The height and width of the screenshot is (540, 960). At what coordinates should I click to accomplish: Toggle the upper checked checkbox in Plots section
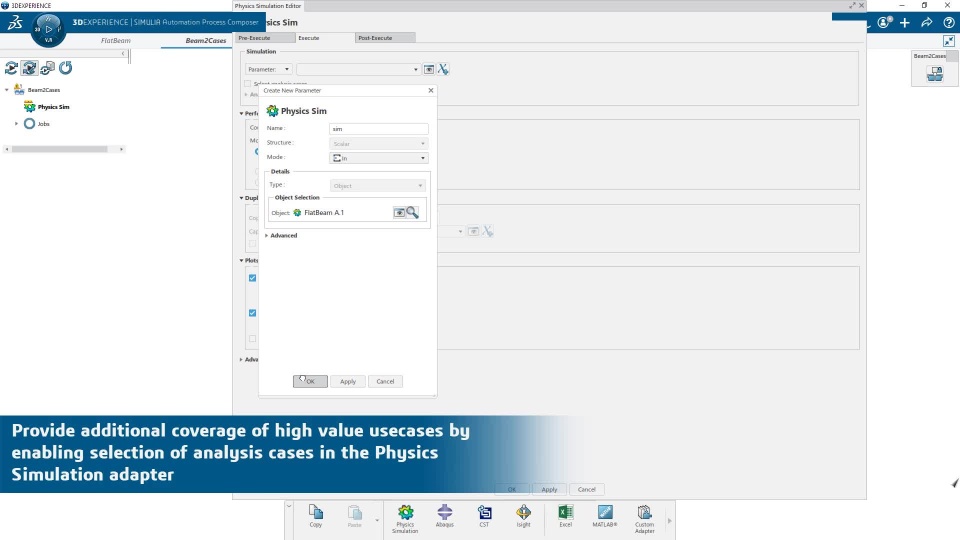click(x=252, y=278)
